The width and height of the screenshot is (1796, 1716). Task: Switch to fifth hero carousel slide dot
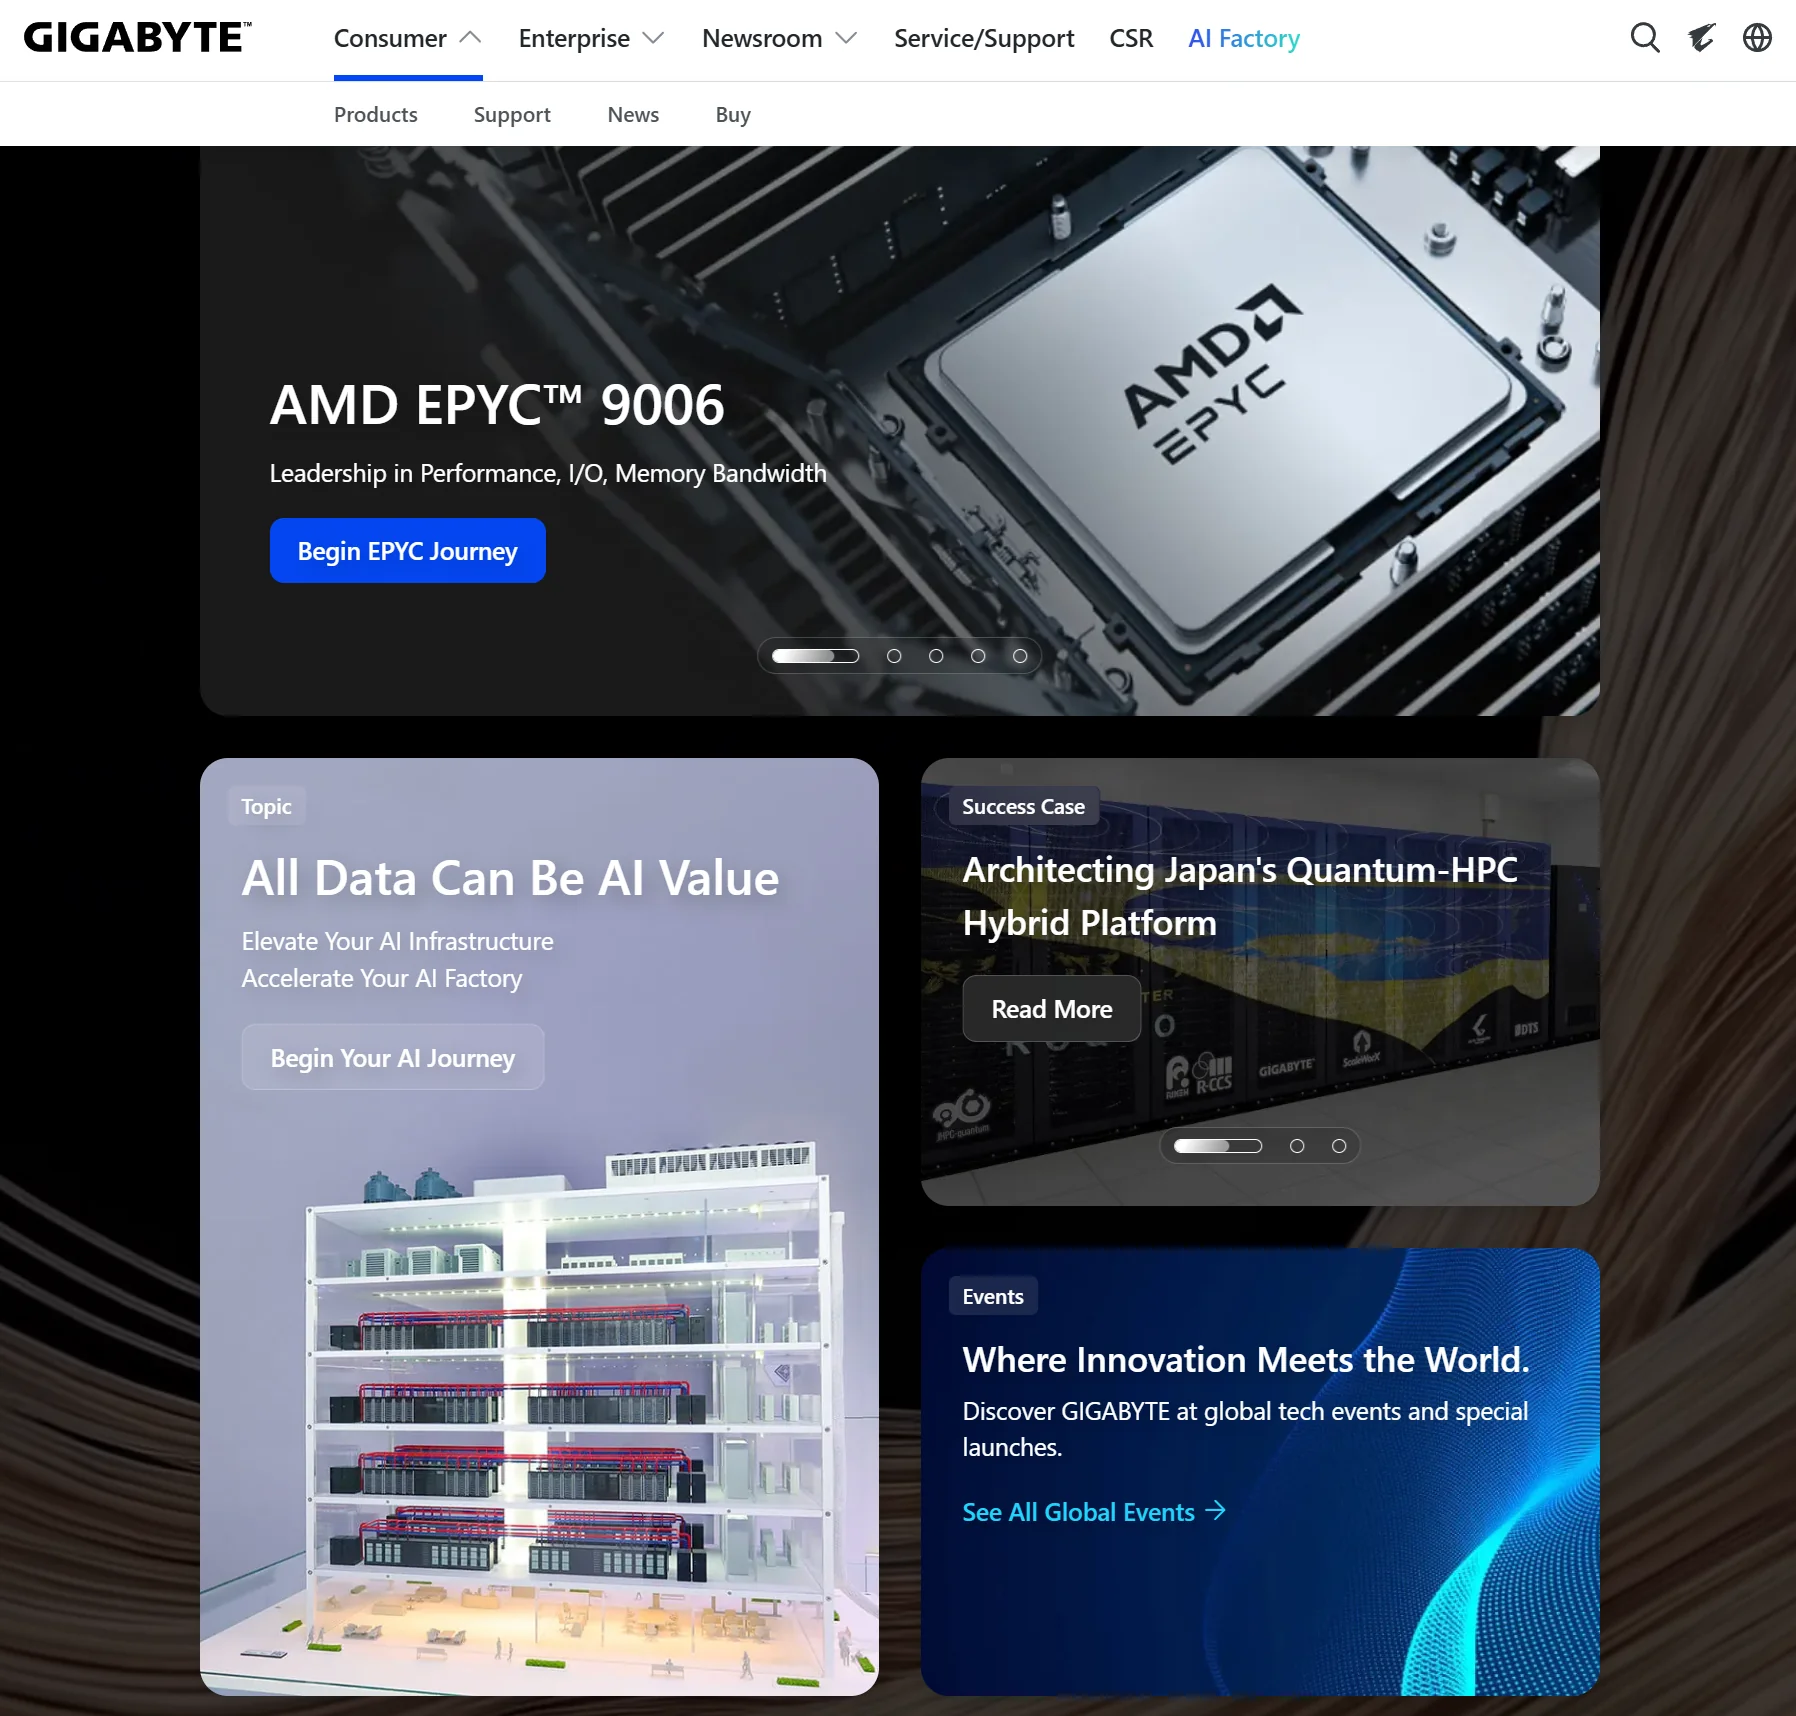tap(1020, 656)
